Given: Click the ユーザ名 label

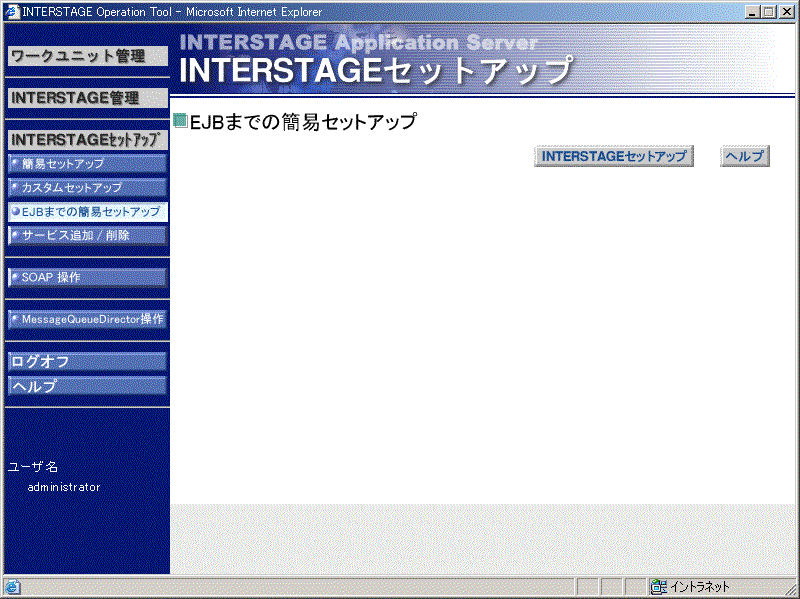Looking at the screenshot, I should (x=33, y=466).
